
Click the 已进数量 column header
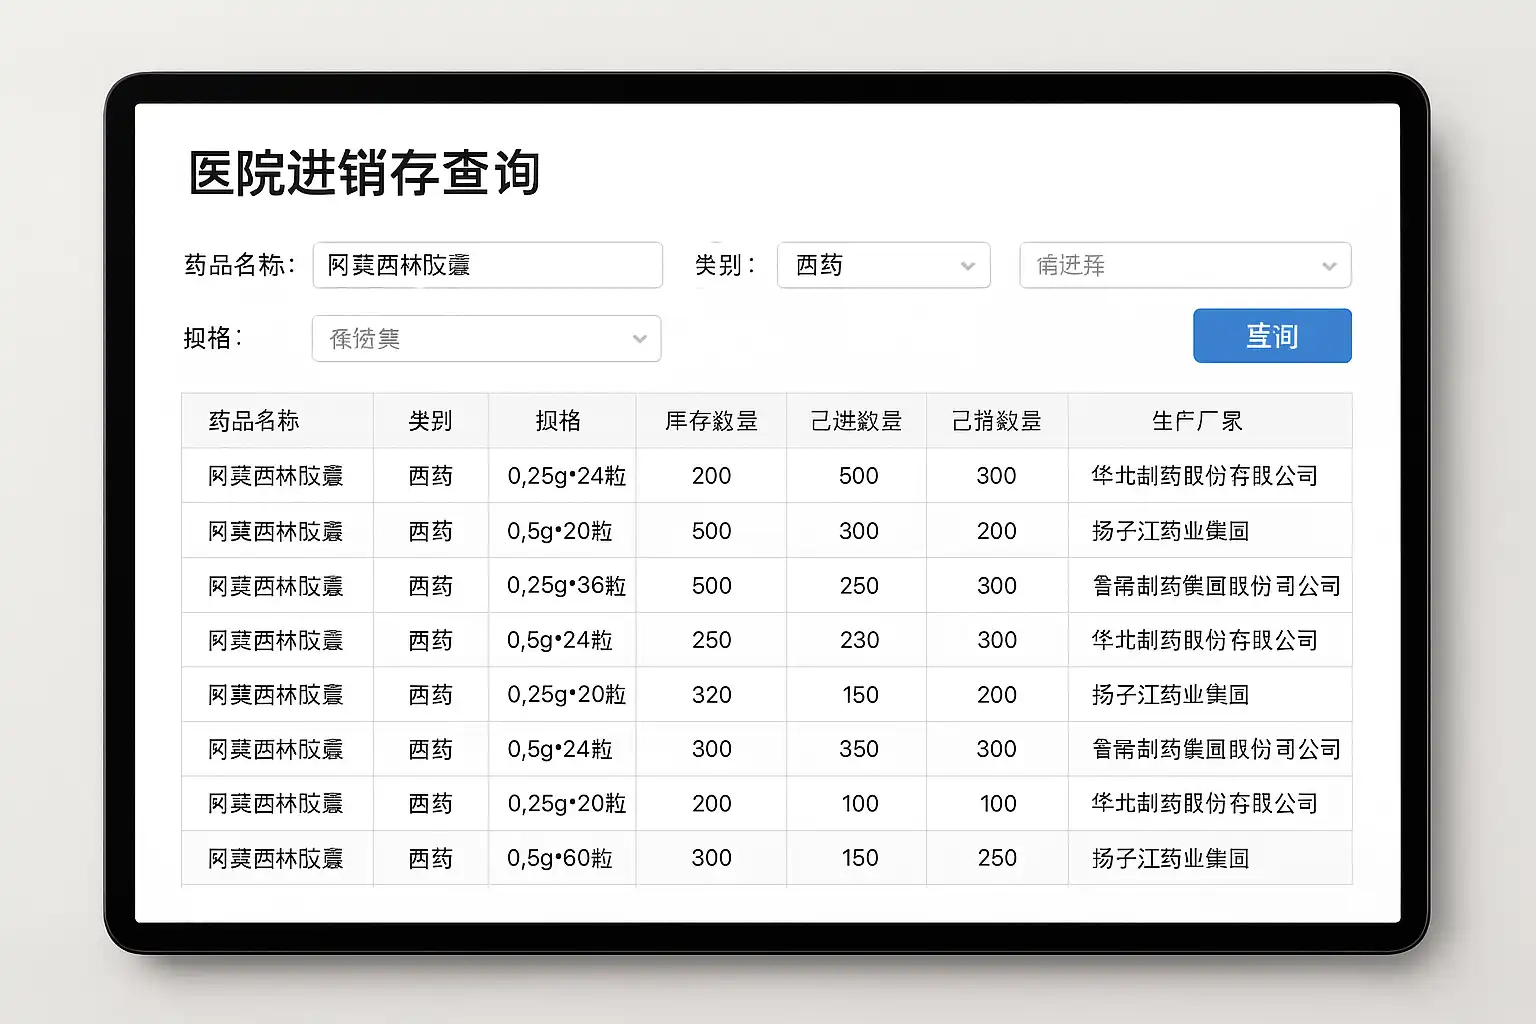(856, 421)
